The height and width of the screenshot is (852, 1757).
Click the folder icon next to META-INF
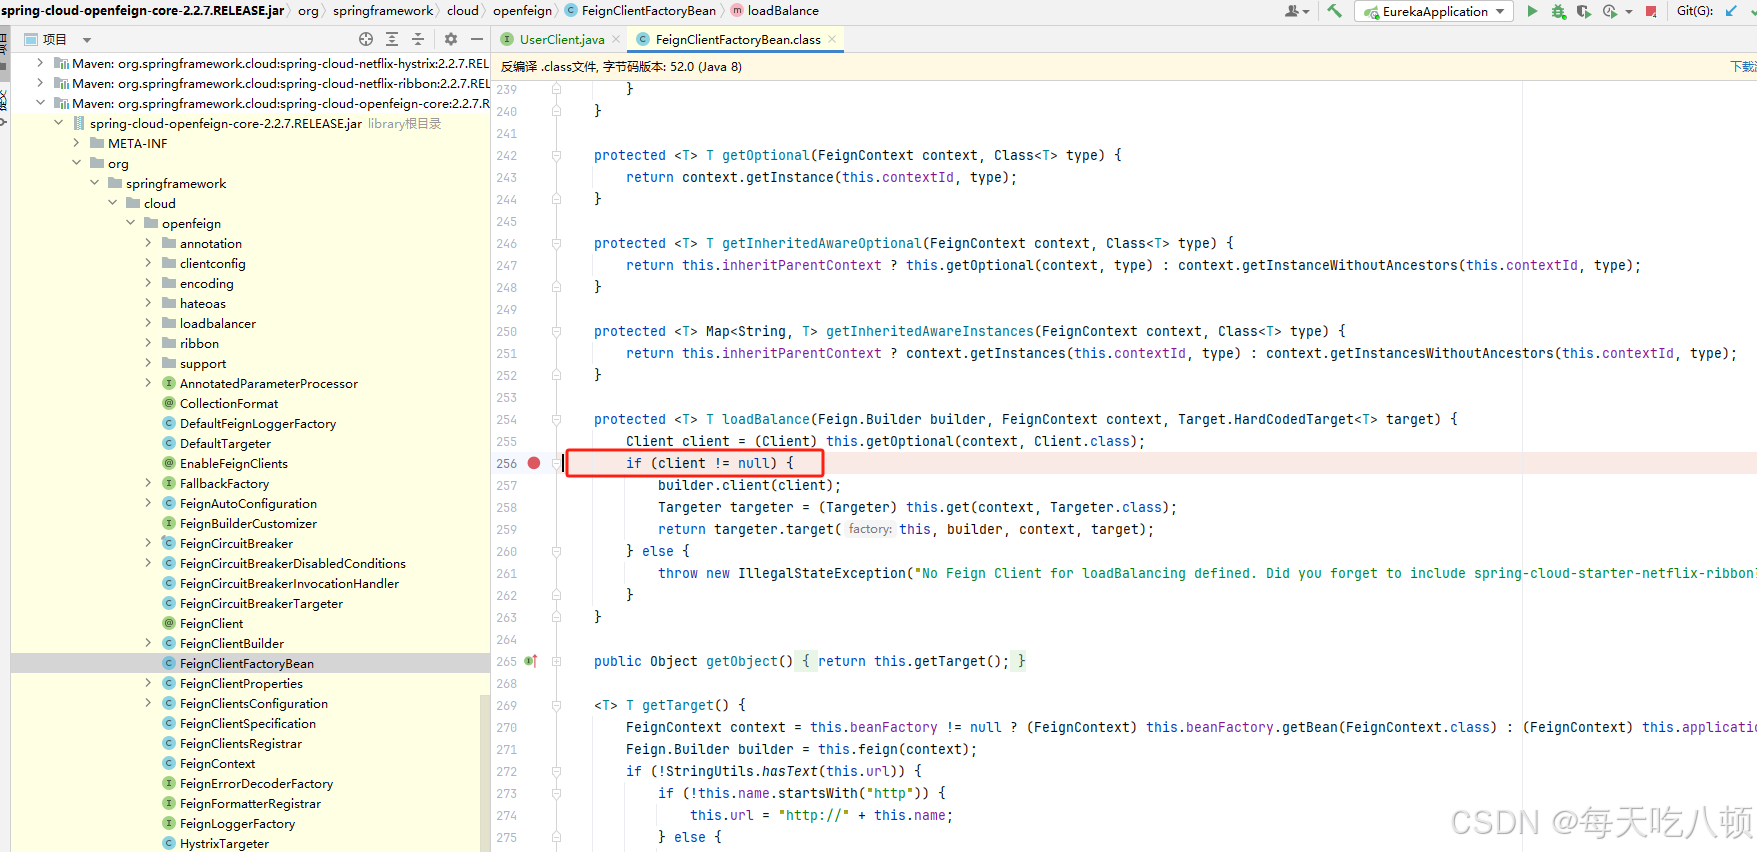coord(97,143)
